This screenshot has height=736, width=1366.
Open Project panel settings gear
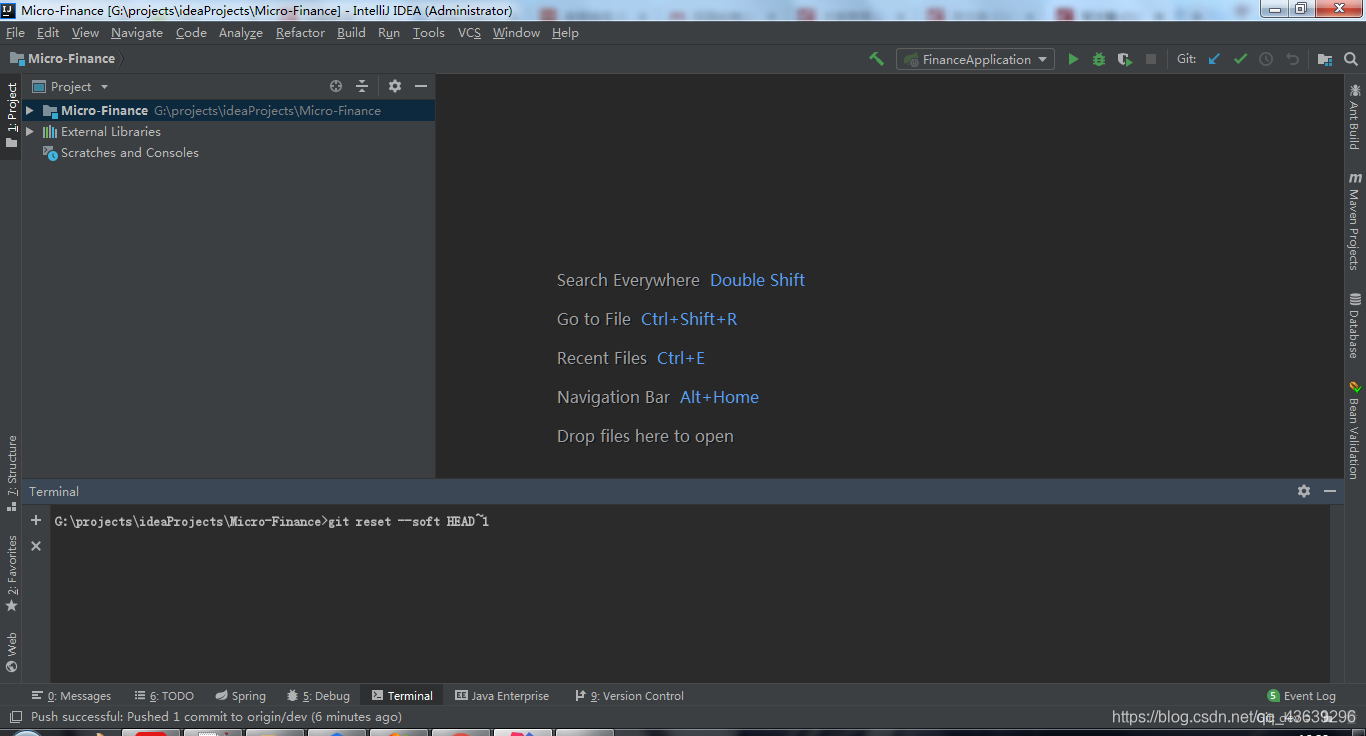[395, 87]
